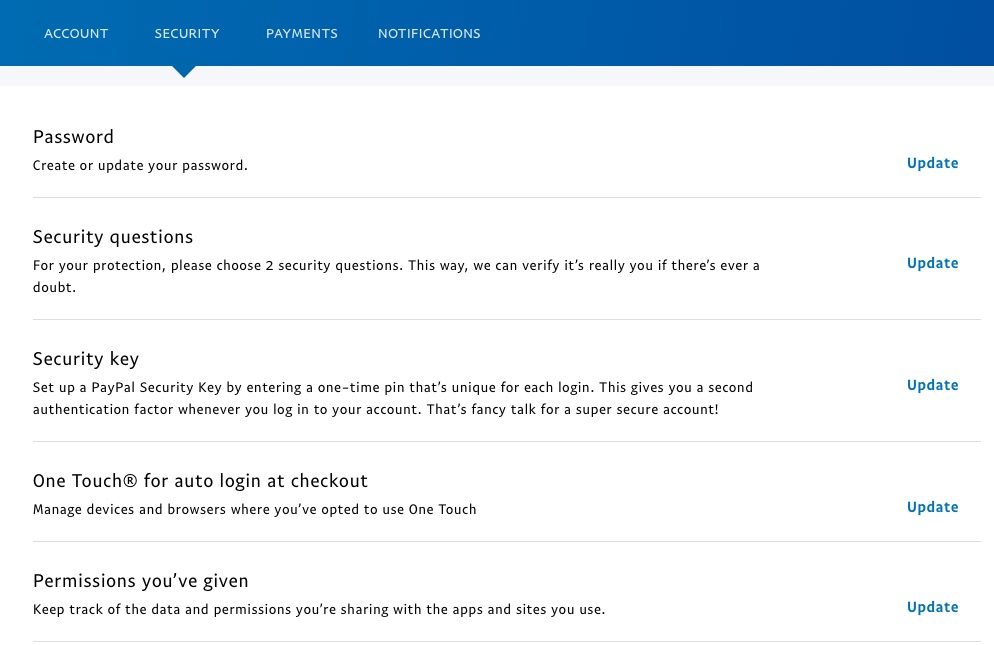Image resolution: width=994 pixels, height=645 pixels.
Task: Click Update for Security questions
Action: pyautogui.click(x=933, y=263)
